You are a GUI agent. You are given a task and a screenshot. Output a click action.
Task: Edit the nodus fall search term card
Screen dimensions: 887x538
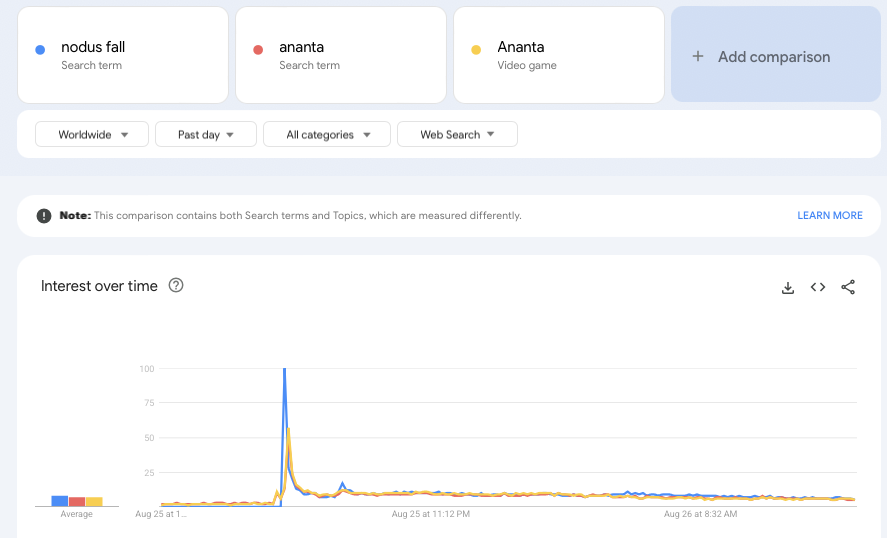[123, 55]
